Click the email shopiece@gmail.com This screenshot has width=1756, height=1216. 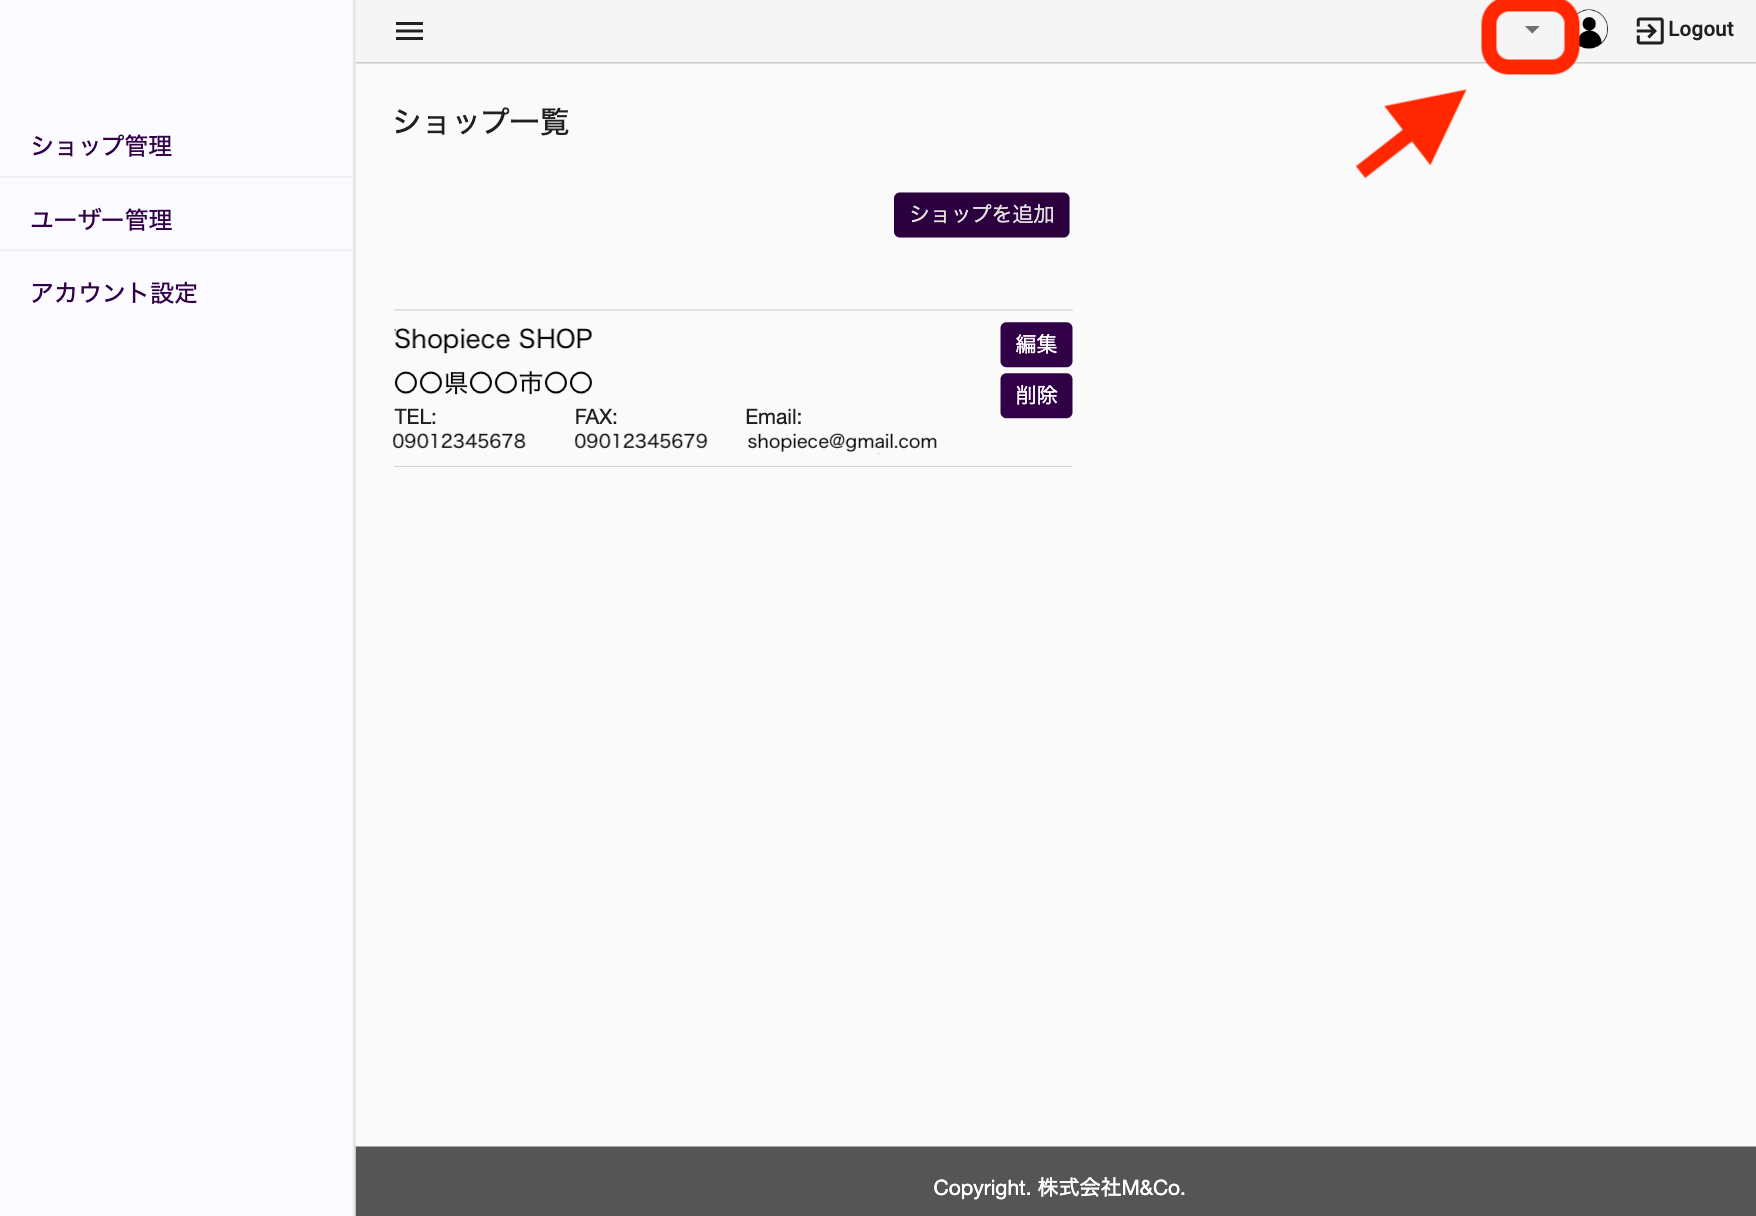click(842, 441)
